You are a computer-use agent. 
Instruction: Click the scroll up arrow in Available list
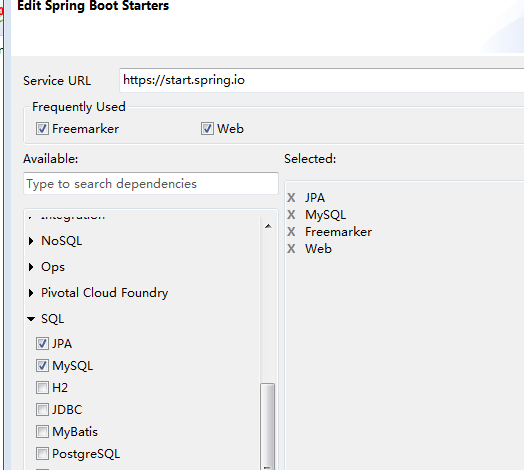[268, 226]
